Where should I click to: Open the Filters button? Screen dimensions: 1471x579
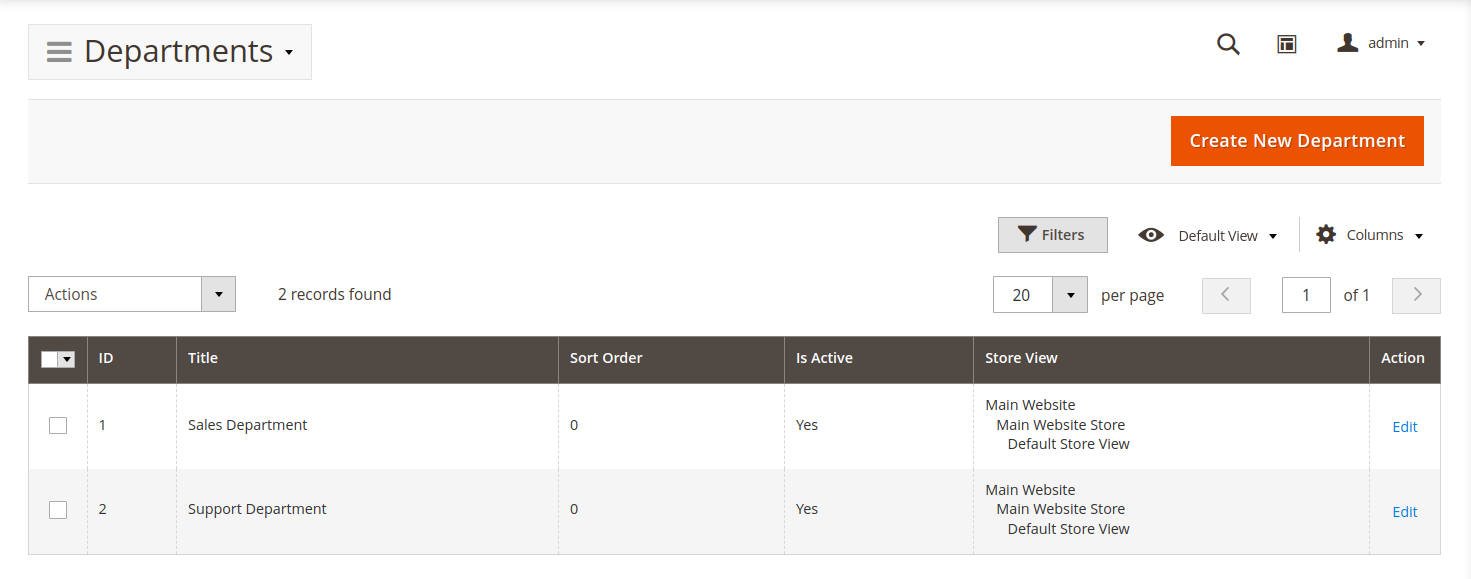click(1052, 235)
